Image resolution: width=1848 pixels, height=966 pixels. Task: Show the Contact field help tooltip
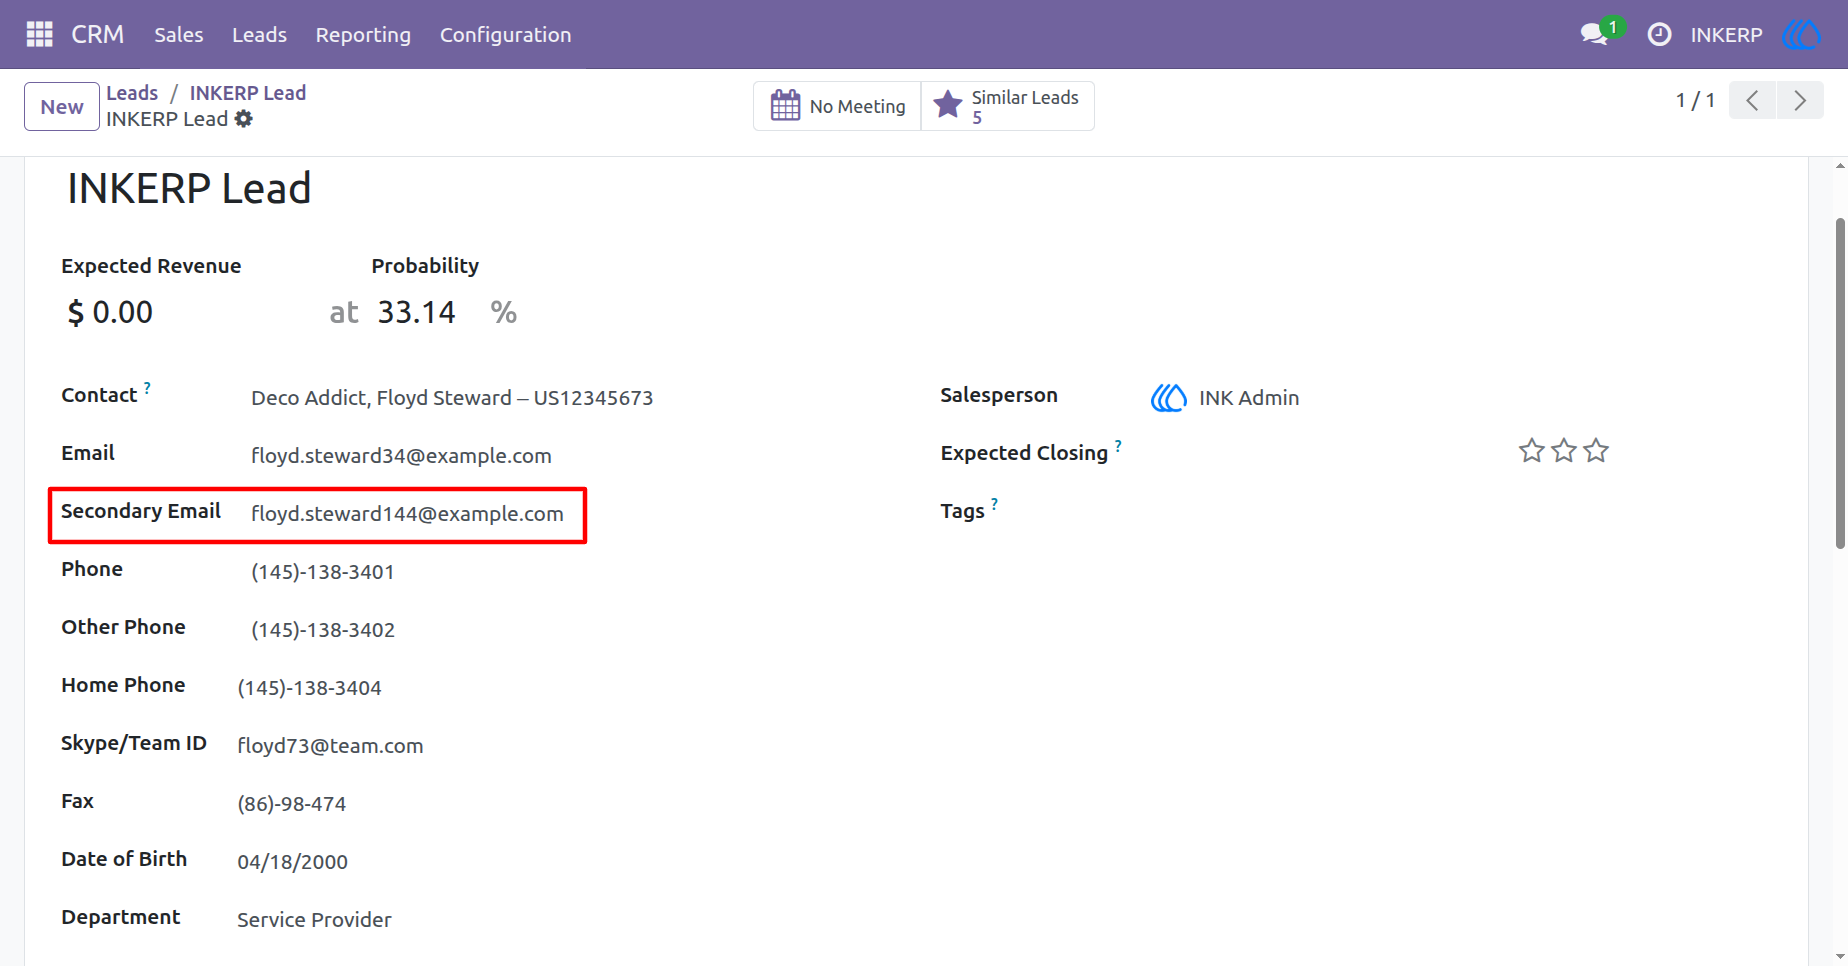click(x=147, y=387)
